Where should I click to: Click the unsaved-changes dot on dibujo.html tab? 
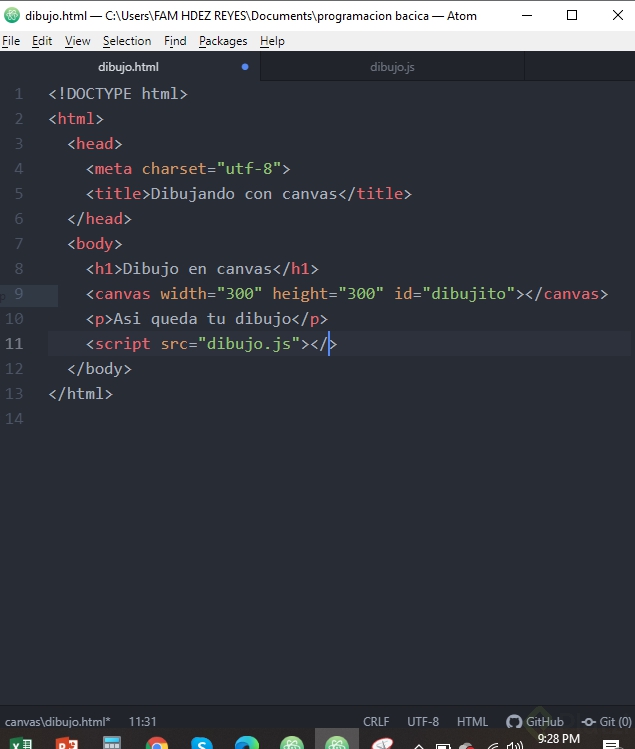point(245,67)
